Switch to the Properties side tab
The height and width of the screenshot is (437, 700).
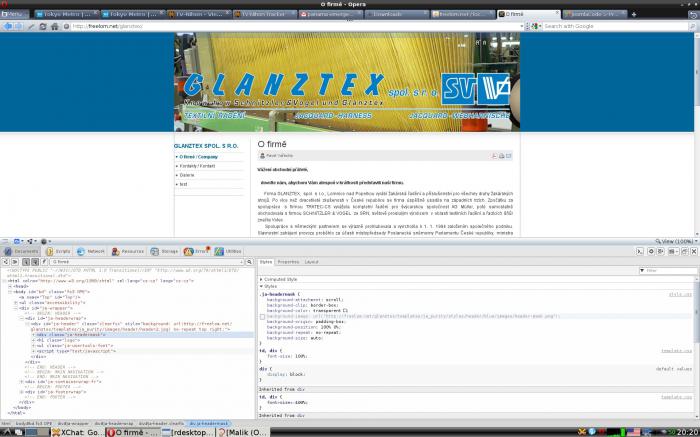tap(288, 262)
